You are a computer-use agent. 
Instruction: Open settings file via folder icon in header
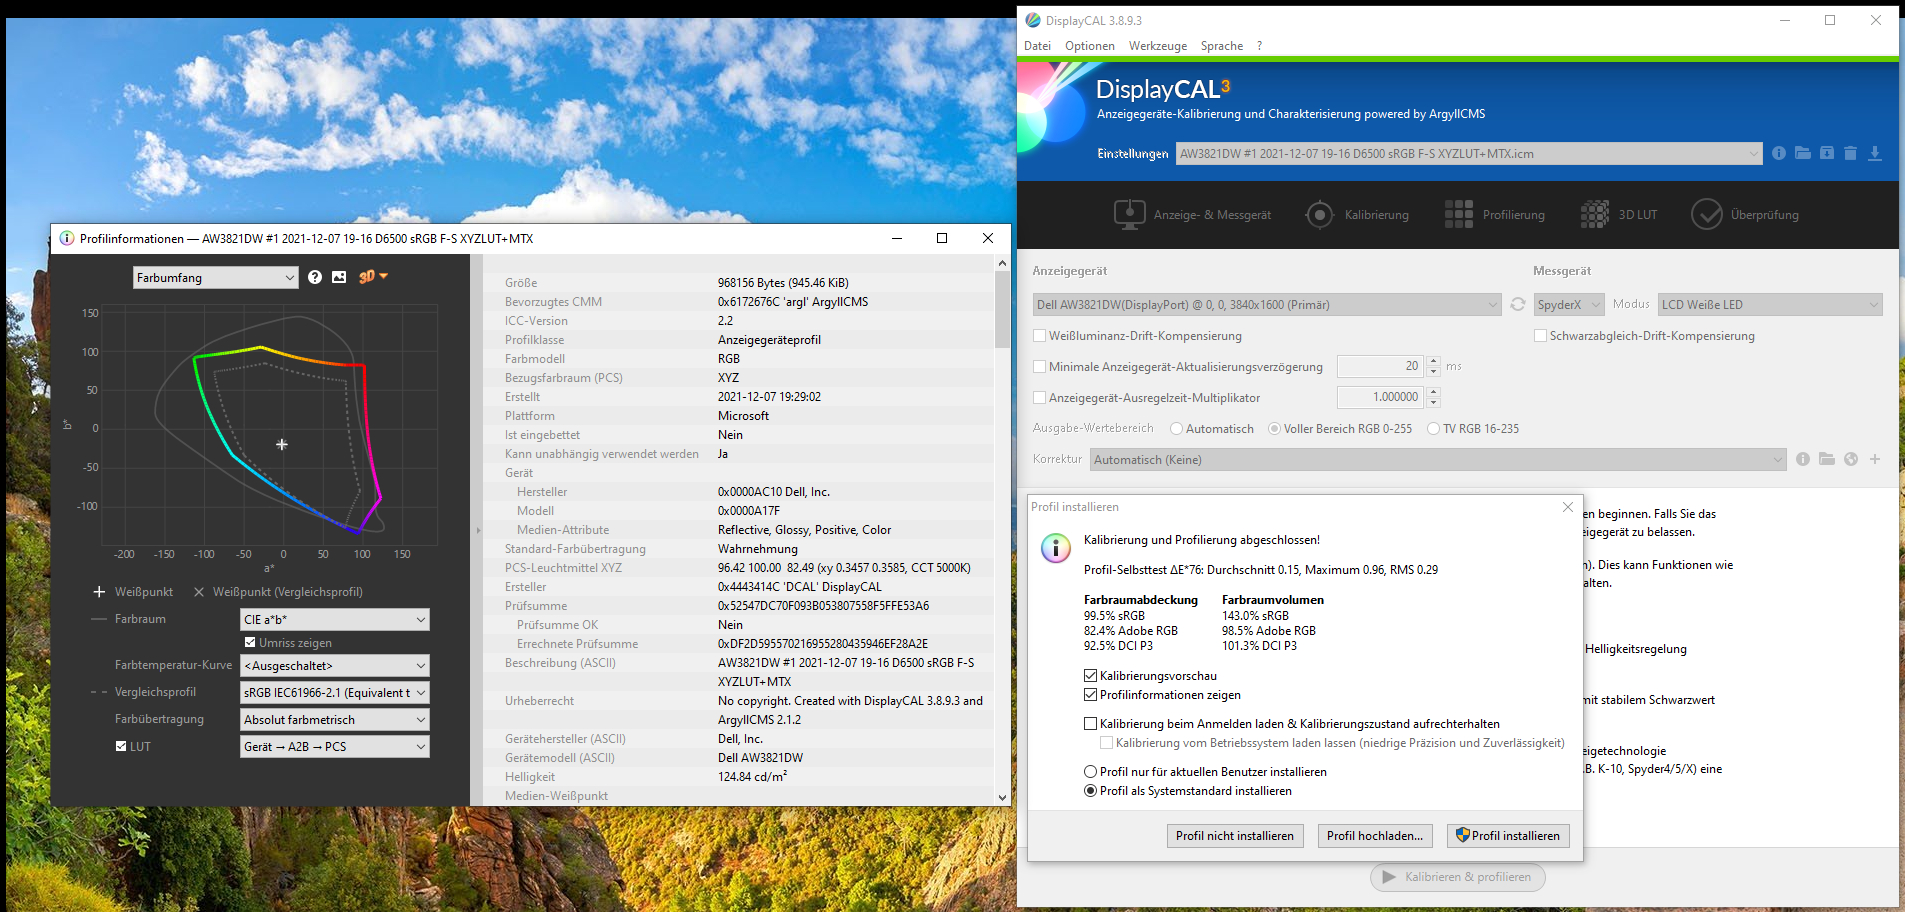click(x=1803, y=153)
